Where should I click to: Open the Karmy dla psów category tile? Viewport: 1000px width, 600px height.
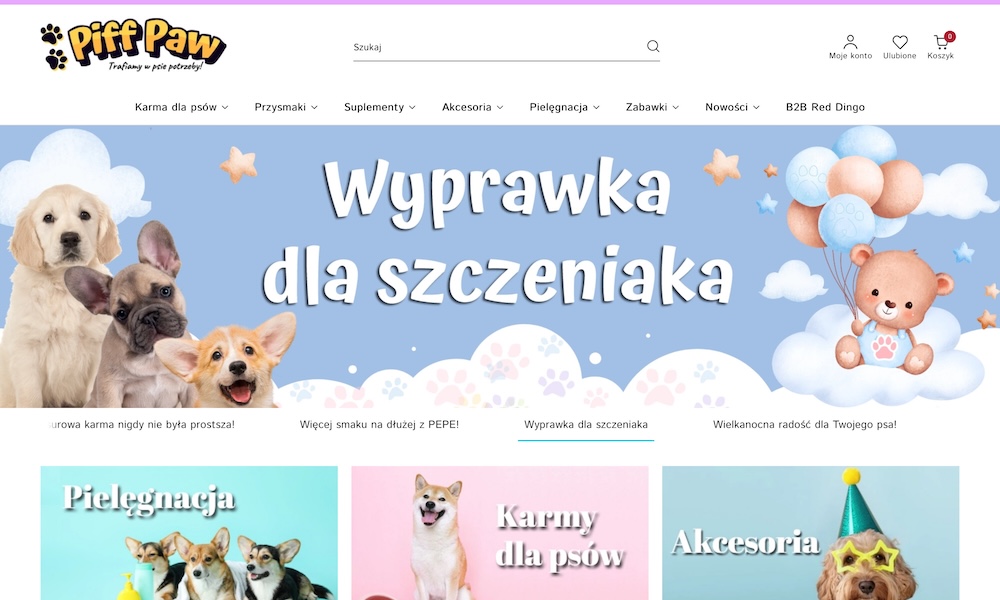pyautogui.click(x=499, y=533)
